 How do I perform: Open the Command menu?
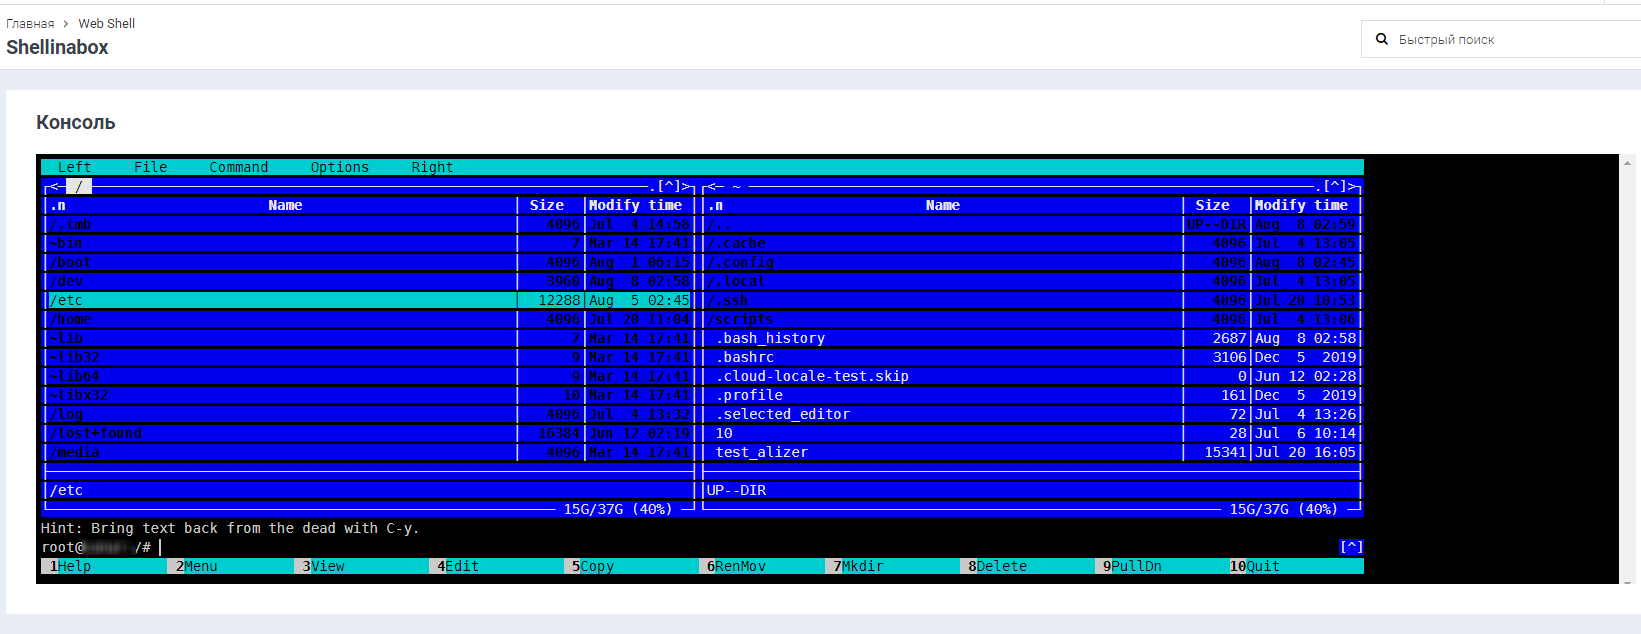coord(238,167)
